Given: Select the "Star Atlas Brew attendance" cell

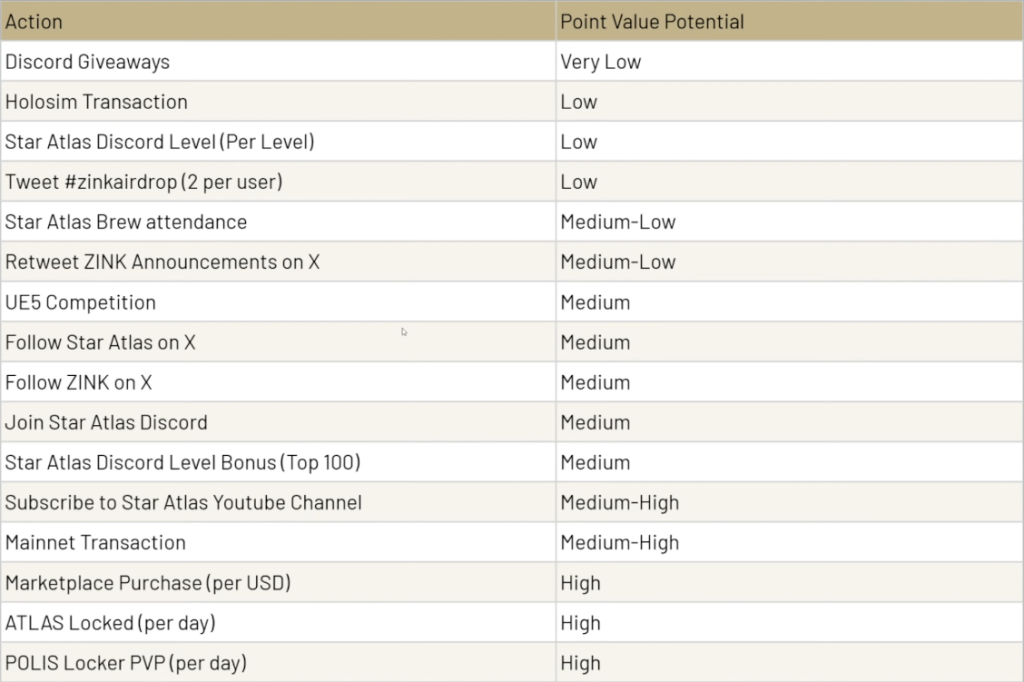Looking at the screenshot, I should click(126, 222).
